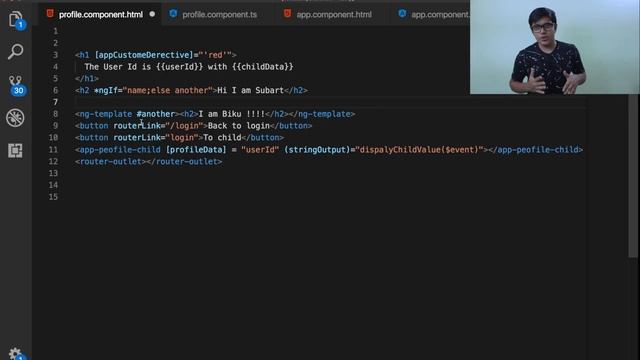Open the Explorer files icon

coord(16,19)
